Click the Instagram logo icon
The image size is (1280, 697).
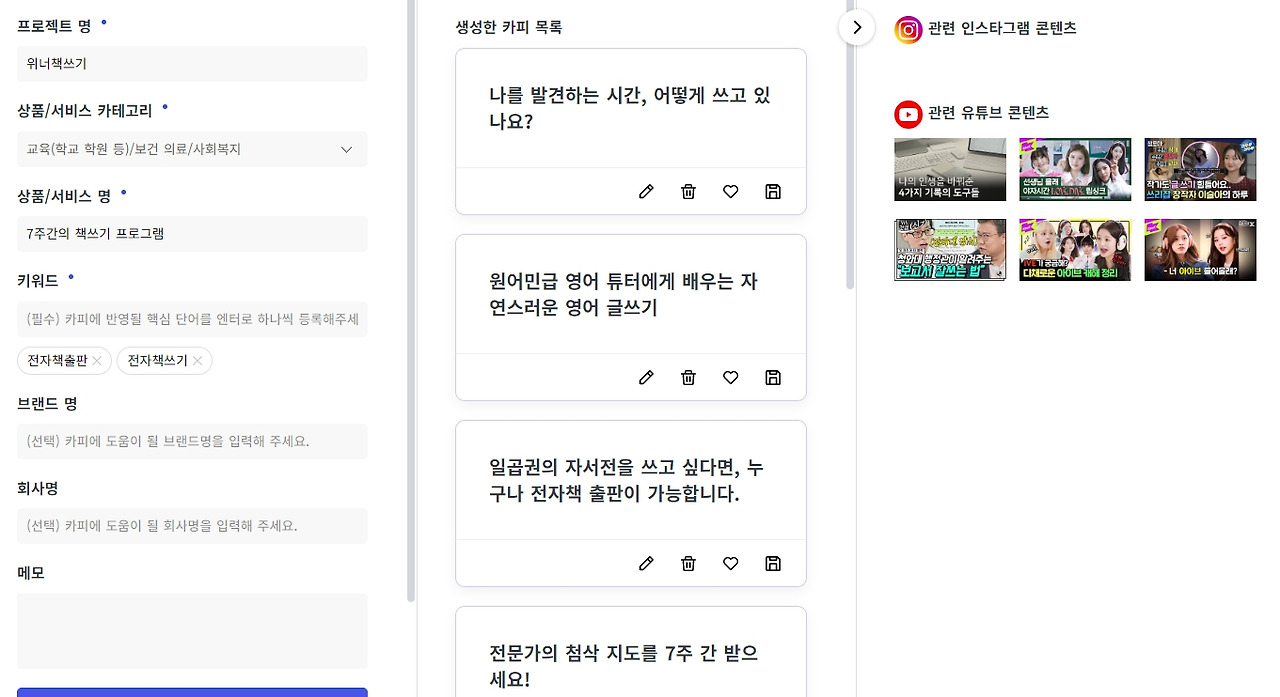(x=906, y=29)
